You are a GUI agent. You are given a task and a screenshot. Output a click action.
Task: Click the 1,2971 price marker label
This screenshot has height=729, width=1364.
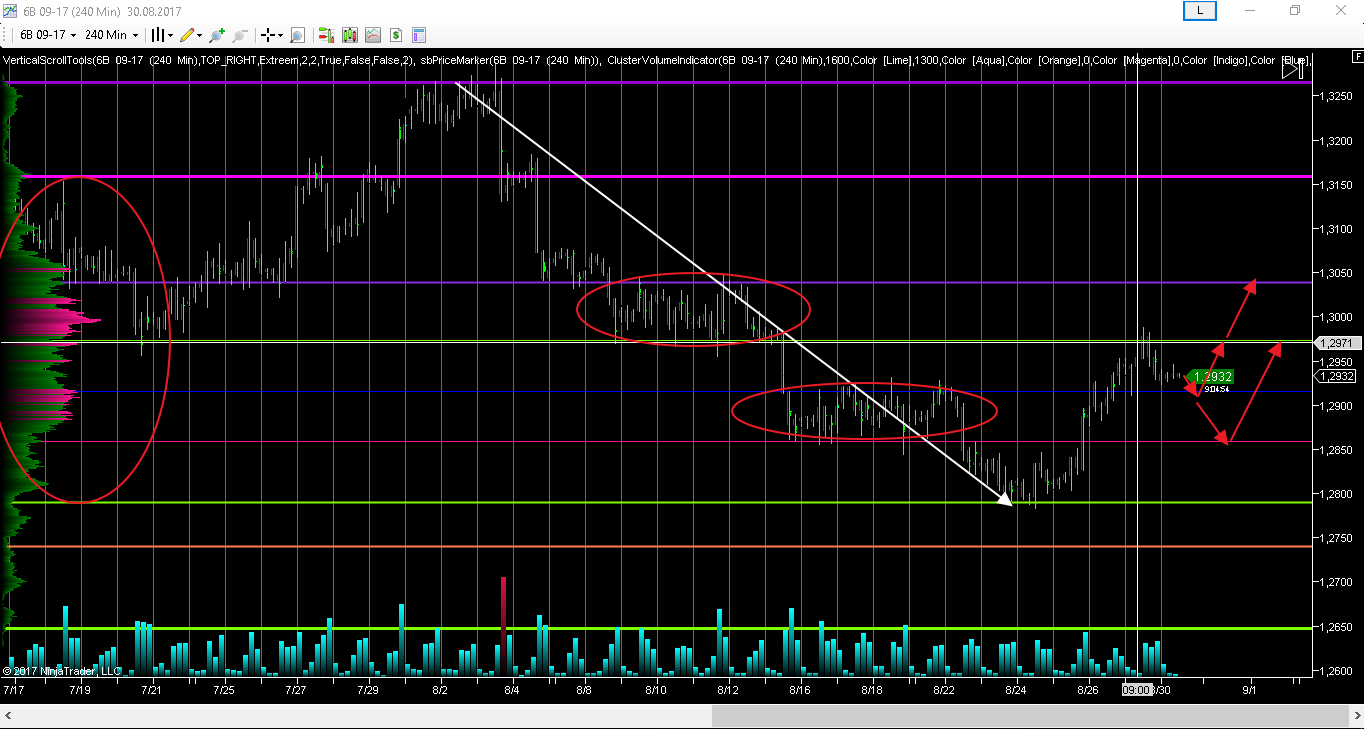1337,343
